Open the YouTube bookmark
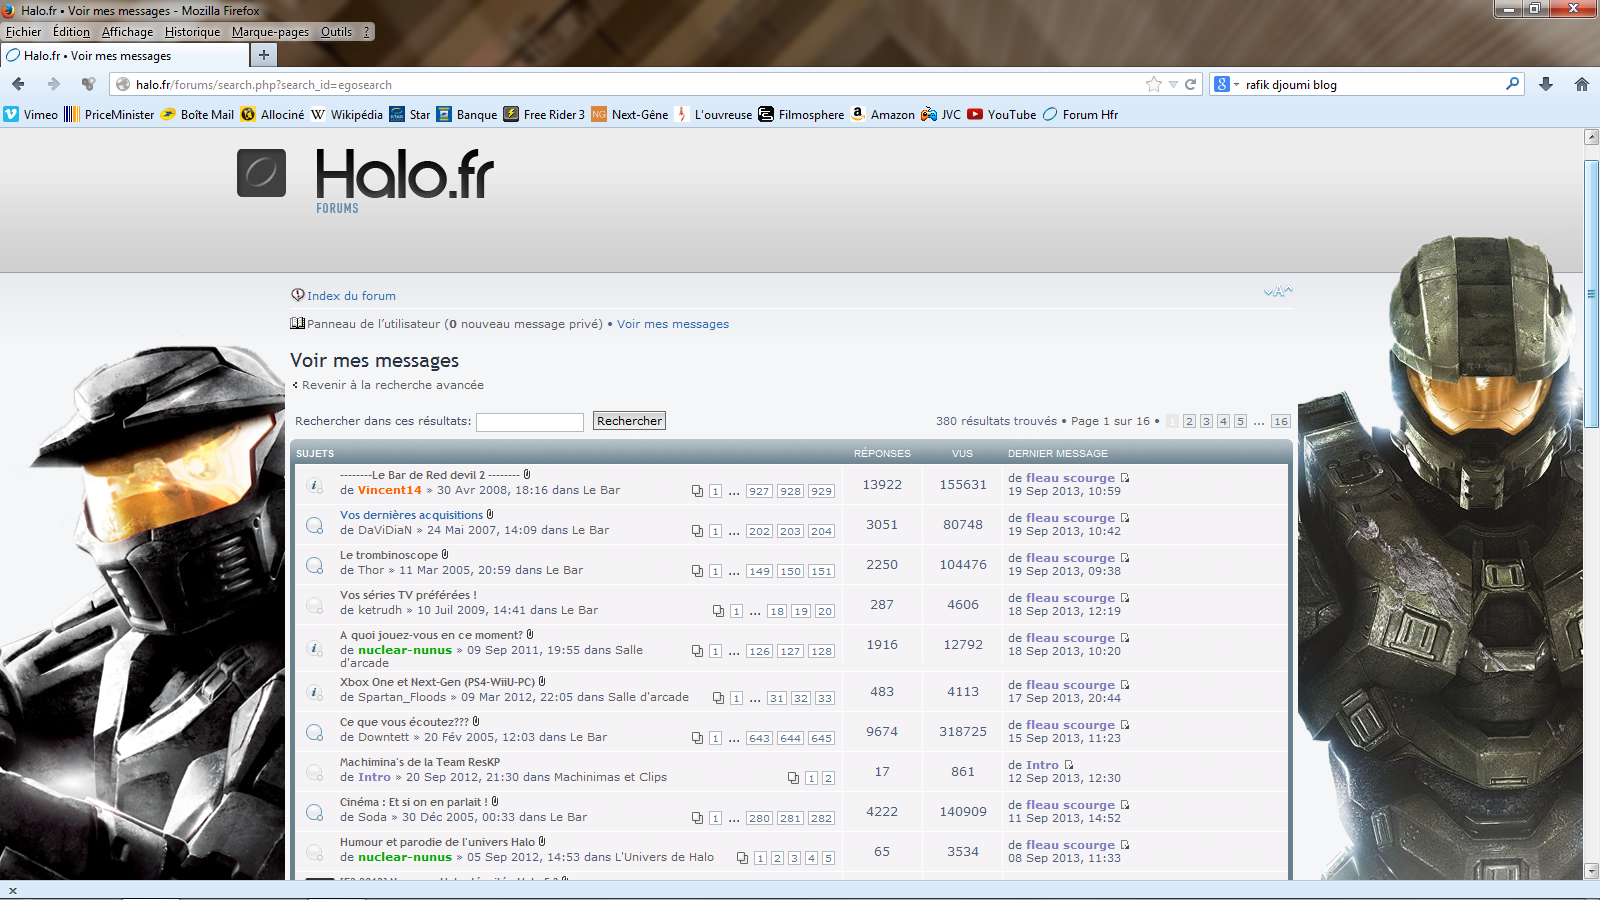 click(1002, 115)
